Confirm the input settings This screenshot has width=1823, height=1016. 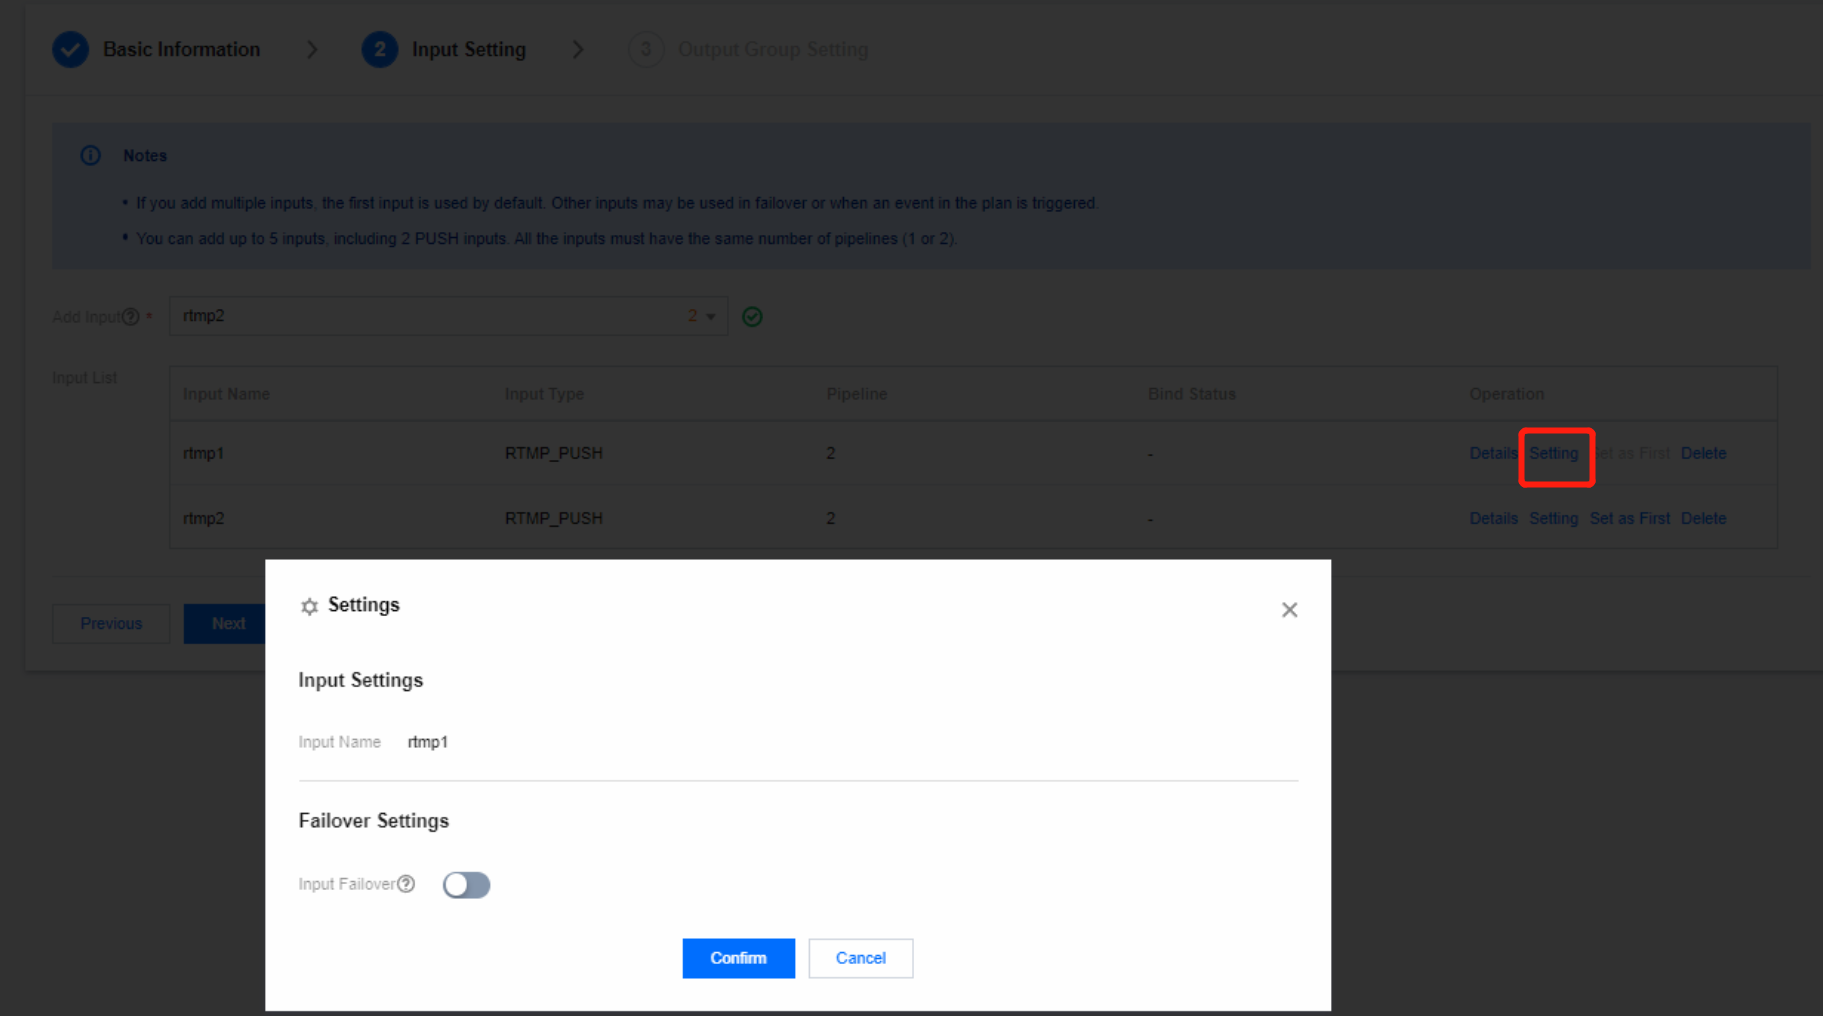(x=738, y=958)
